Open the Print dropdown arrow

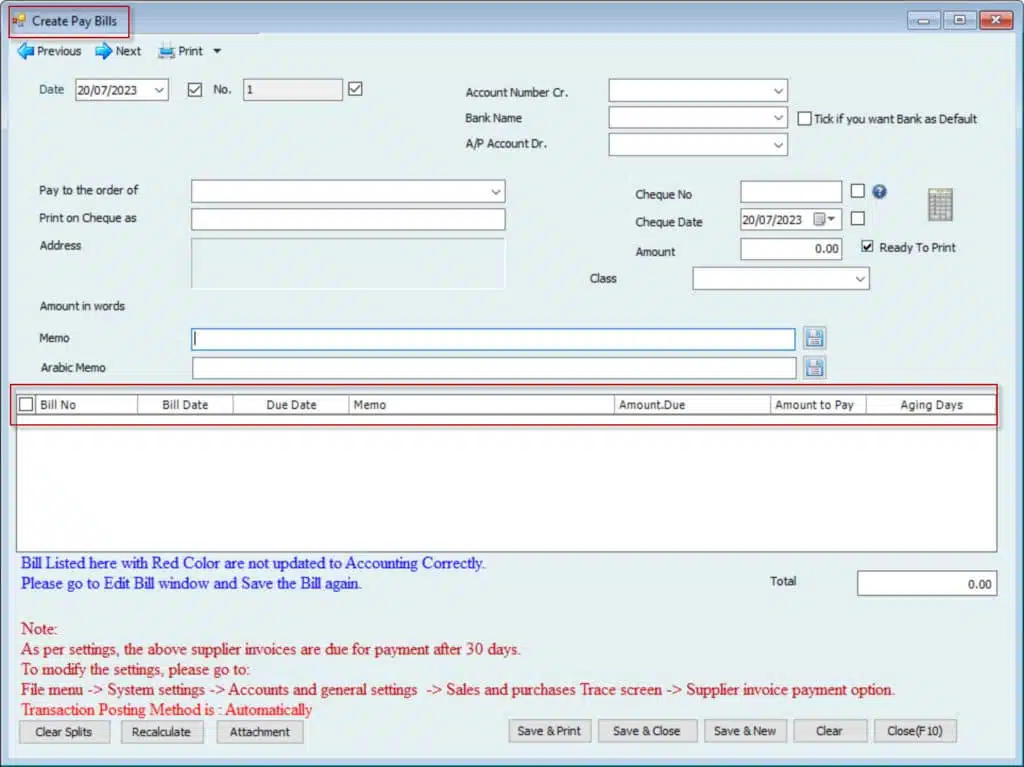coord(217,51)
